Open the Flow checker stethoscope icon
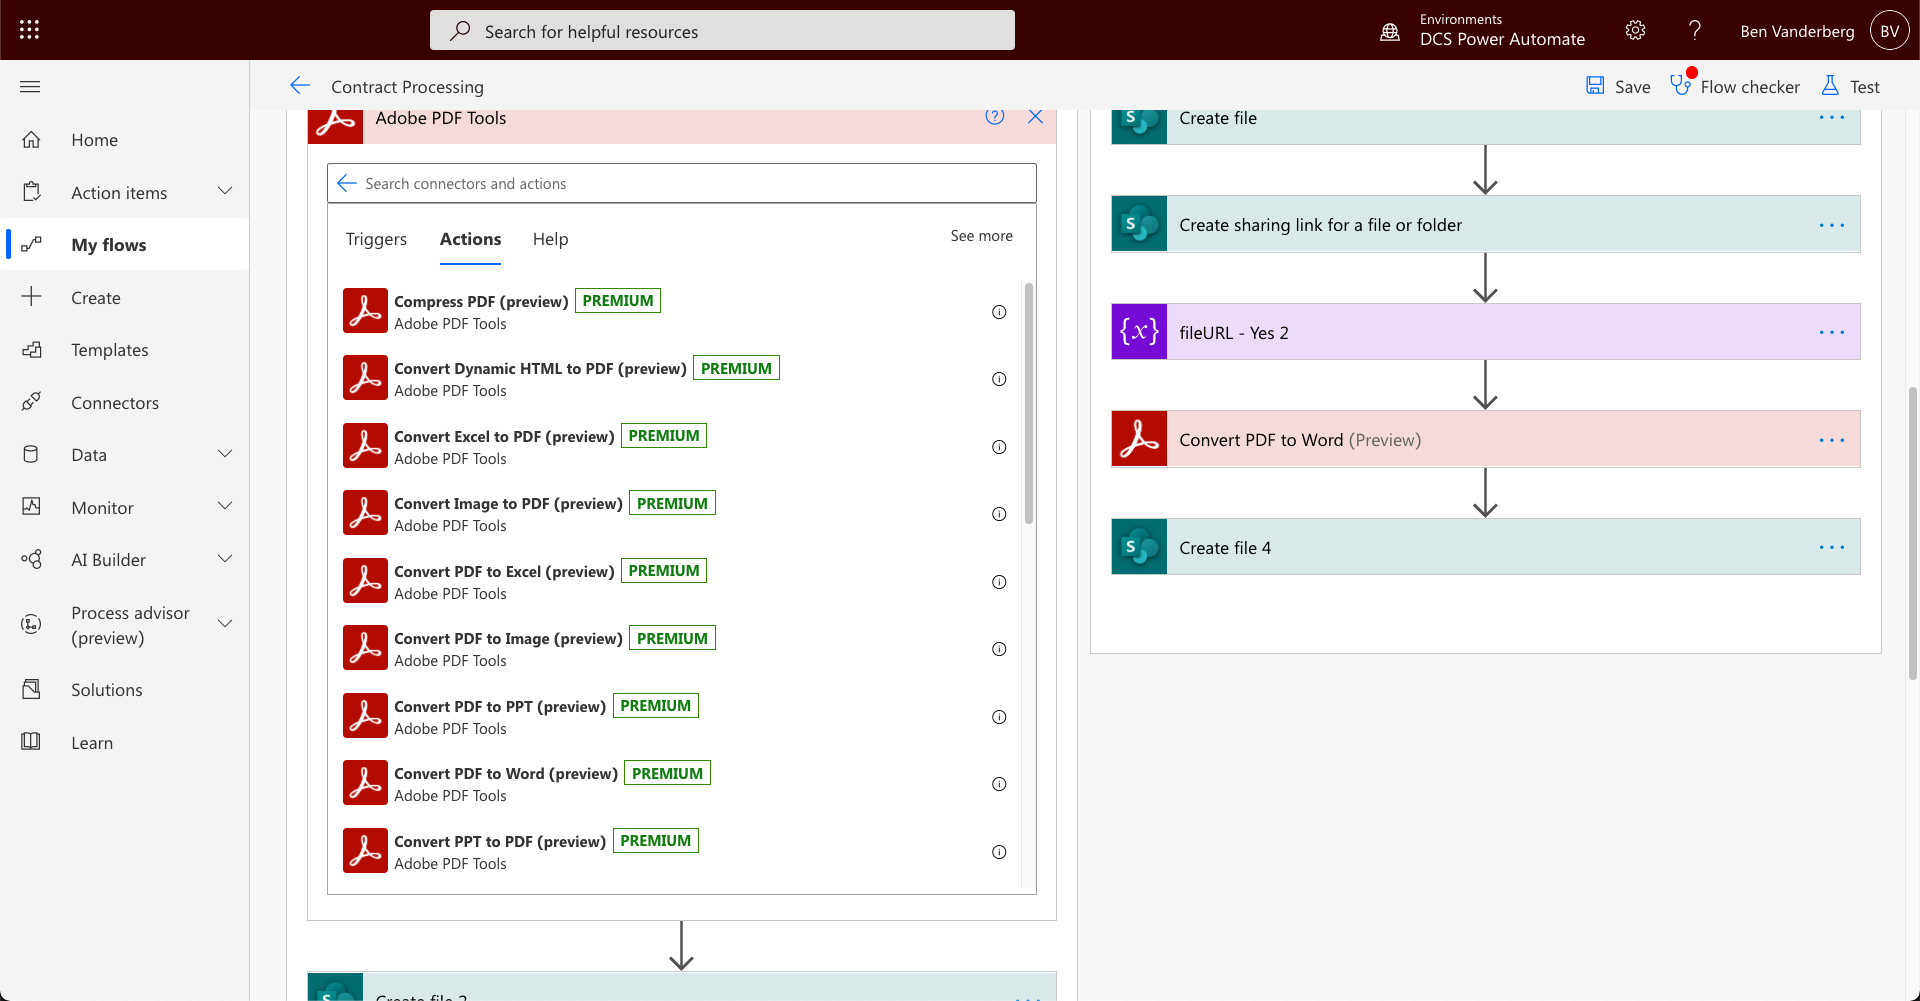This screenshot has width=1920, height=1001. click(1680, 86)
